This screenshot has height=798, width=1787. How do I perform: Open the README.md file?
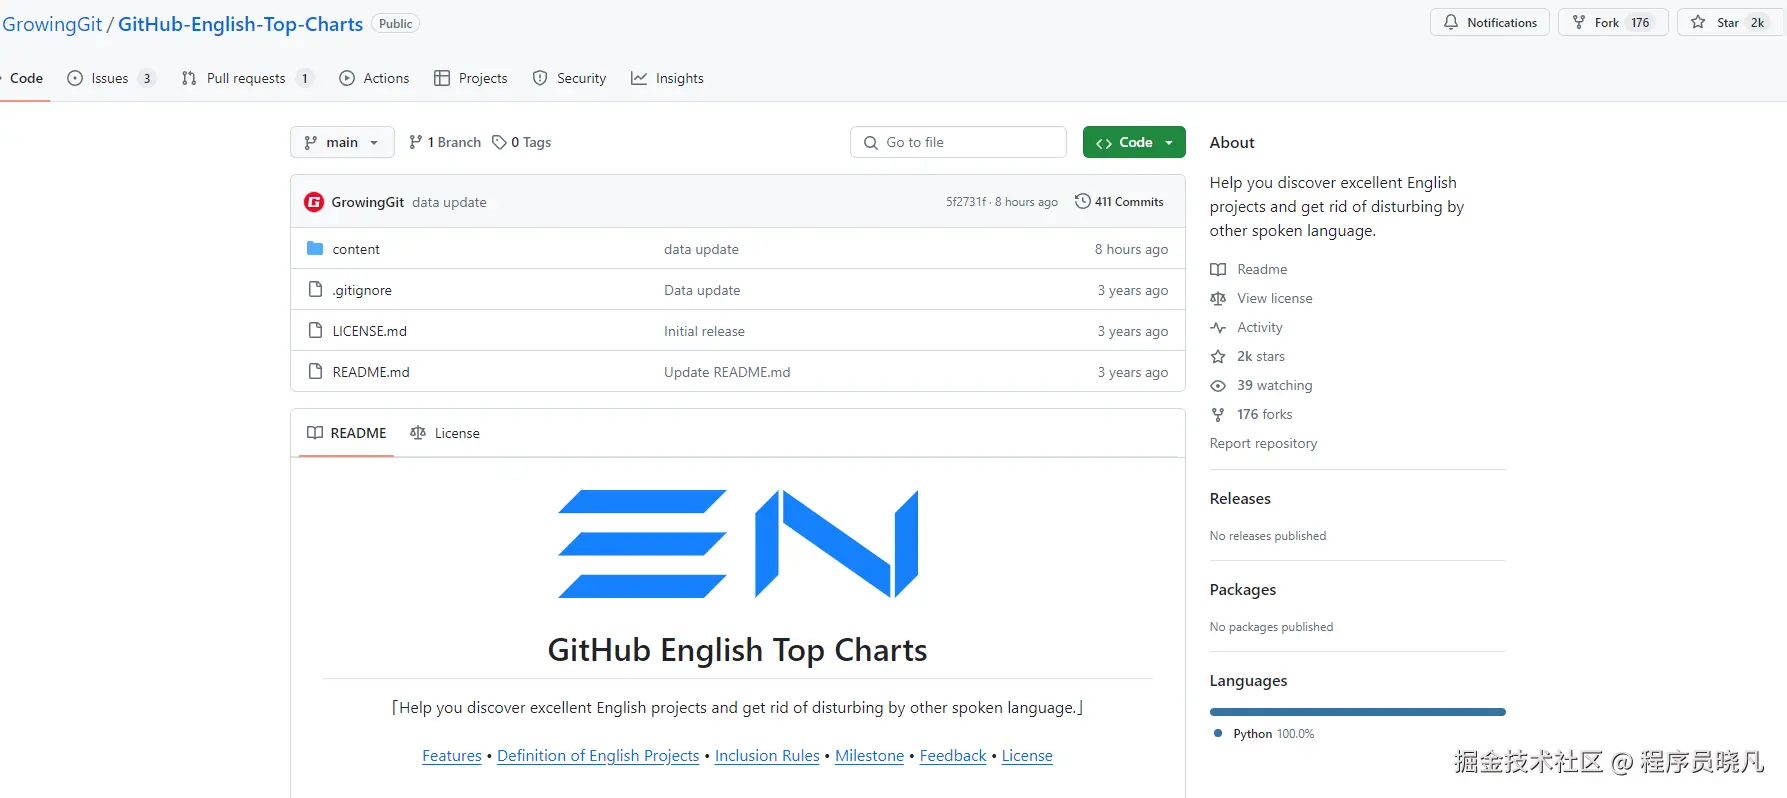pos(371,372)
